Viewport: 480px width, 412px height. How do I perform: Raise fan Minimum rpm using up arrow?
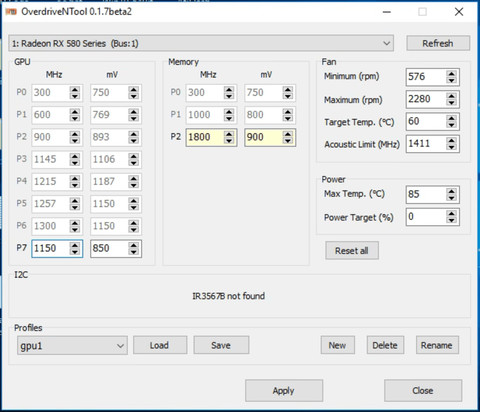coord(451,74)
